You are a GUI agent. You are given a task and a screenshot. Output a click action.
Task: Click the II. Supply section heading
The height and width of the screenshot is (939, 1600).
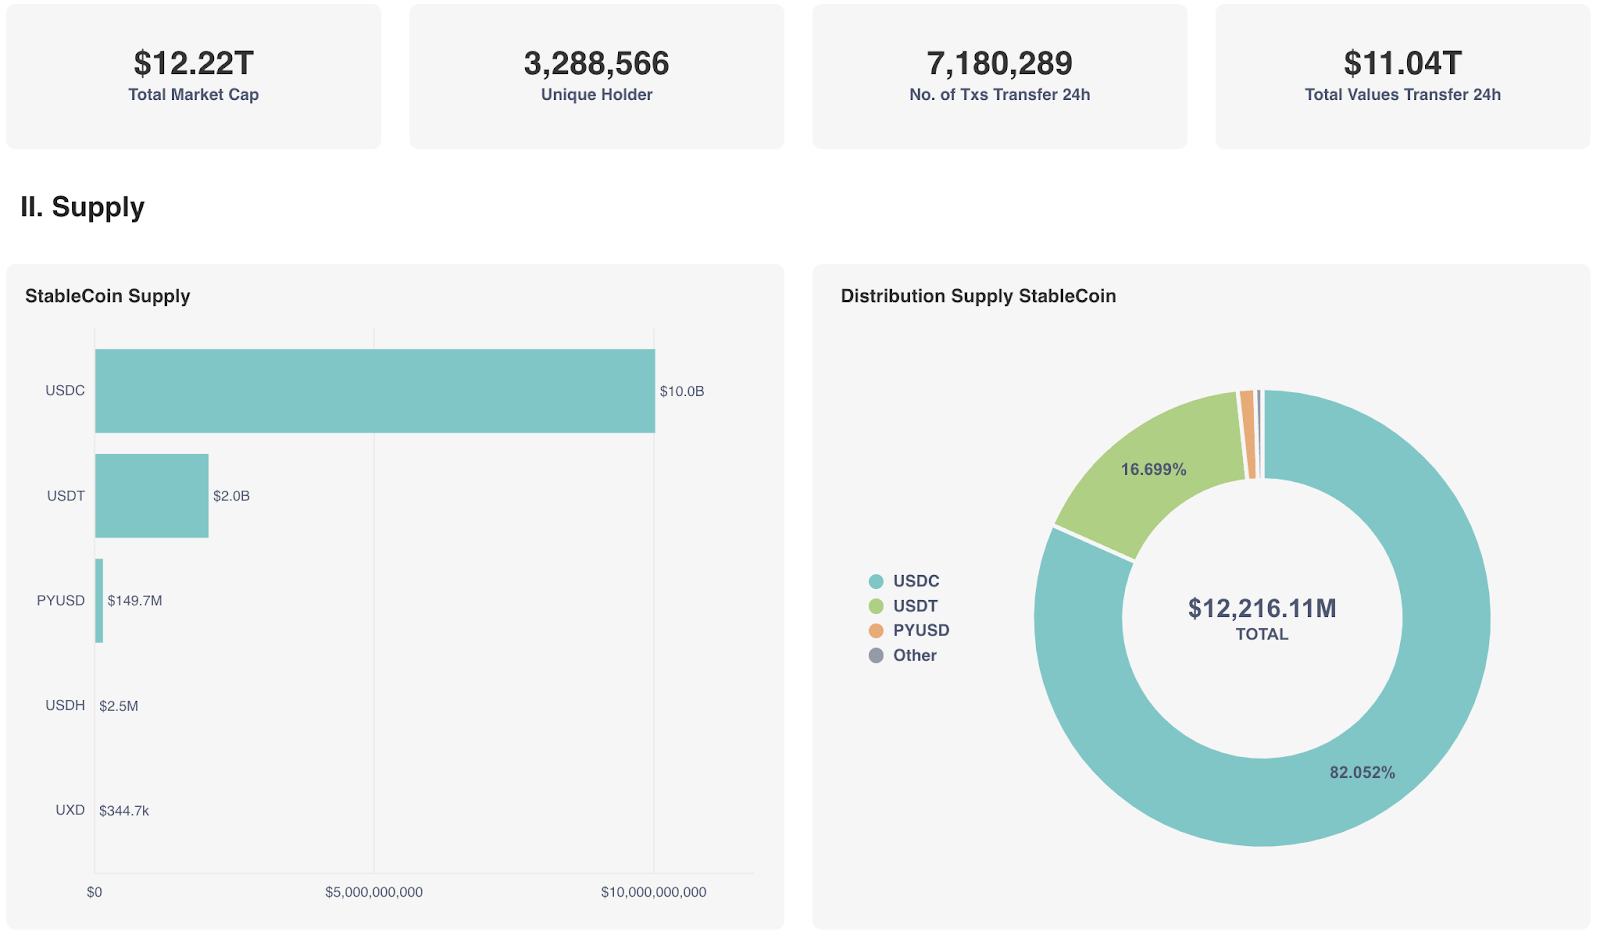83,207
